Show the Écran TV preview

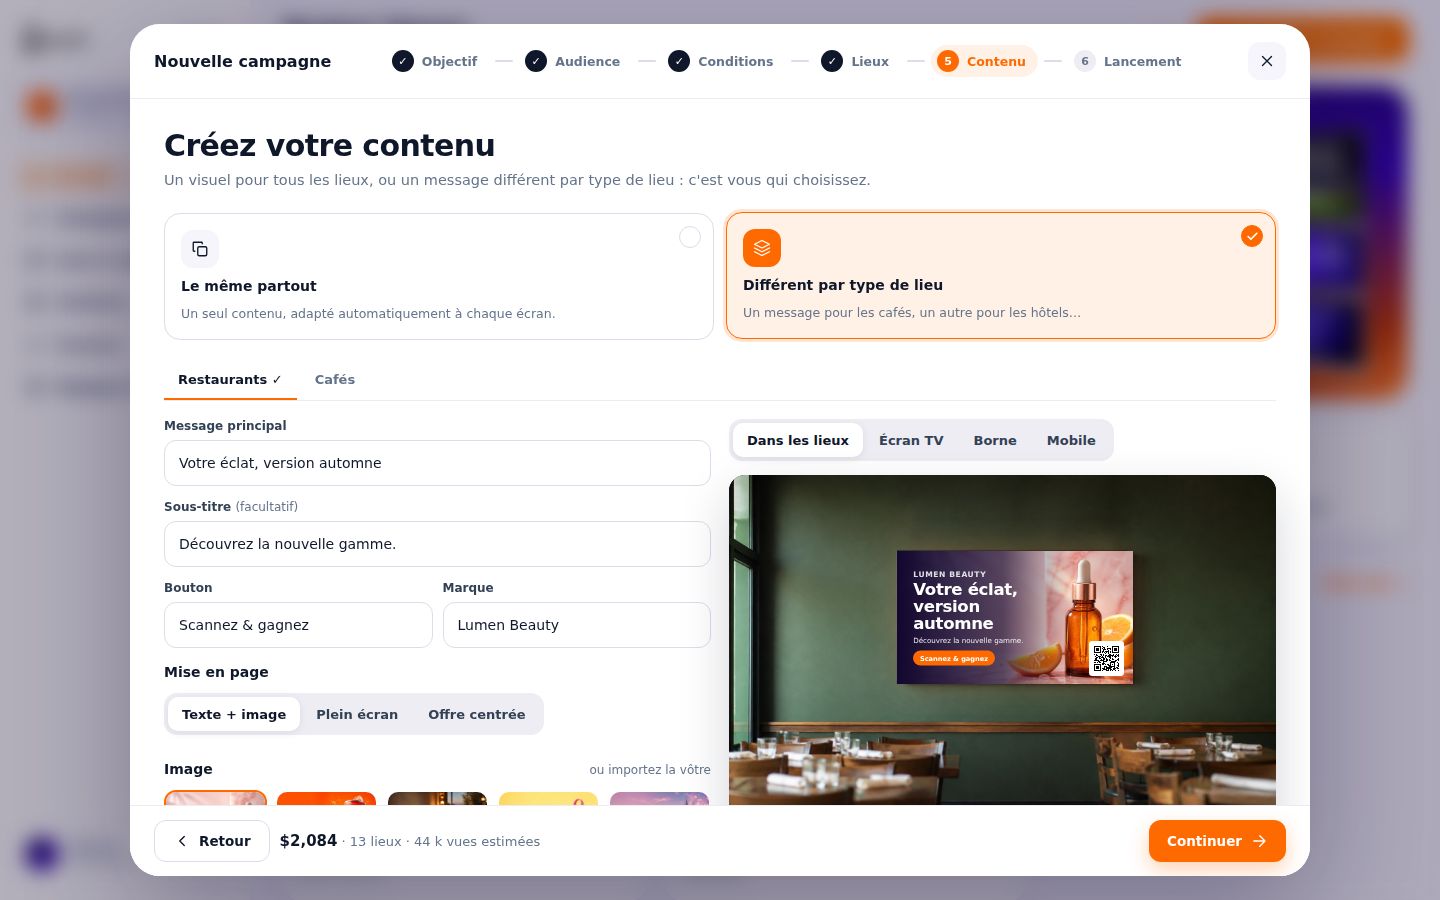[x=911, y=440]
